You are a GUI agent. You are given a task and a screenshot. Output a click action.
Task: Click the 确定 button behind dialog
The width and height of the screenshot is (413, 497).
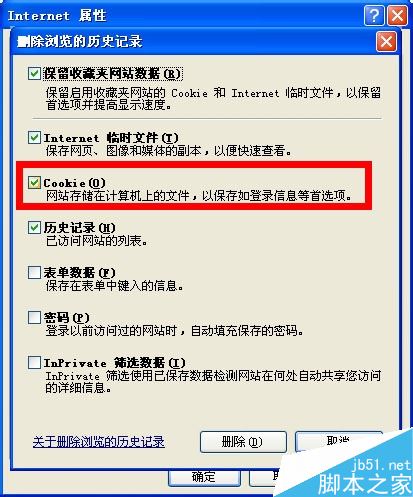coord(204,477)
